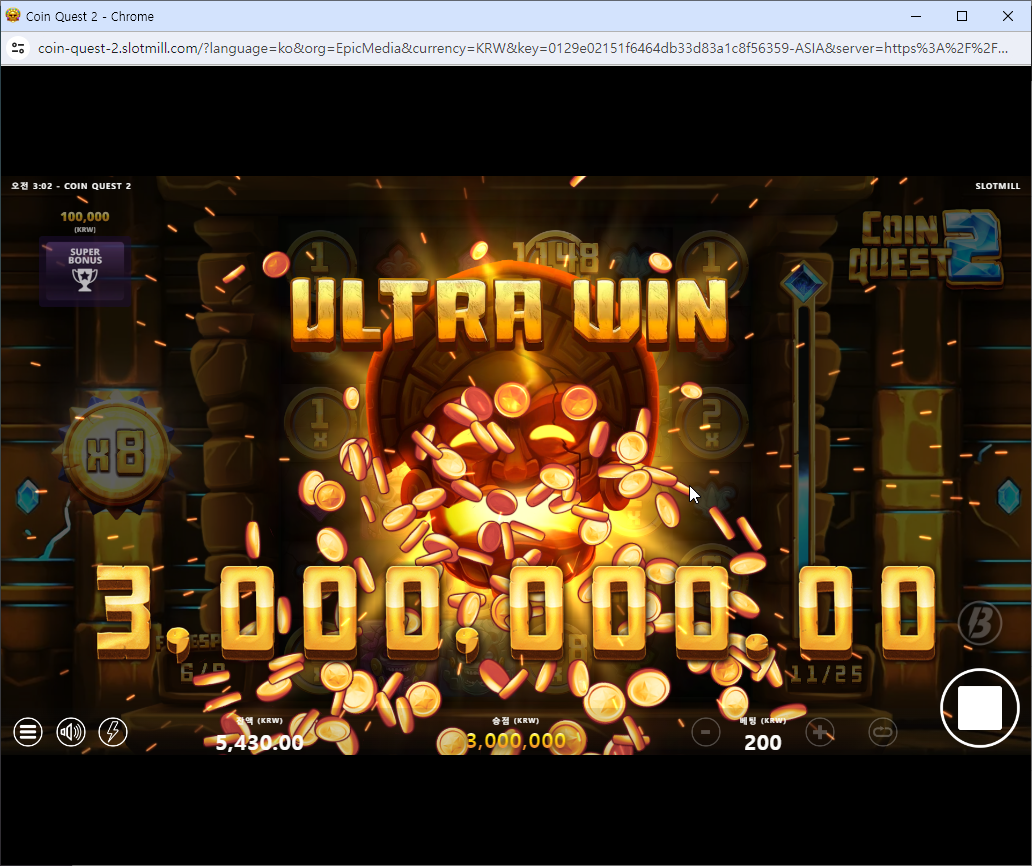Open the Super Bonus trophy button
Screen dimensions: 1032x866
[85, 271]
